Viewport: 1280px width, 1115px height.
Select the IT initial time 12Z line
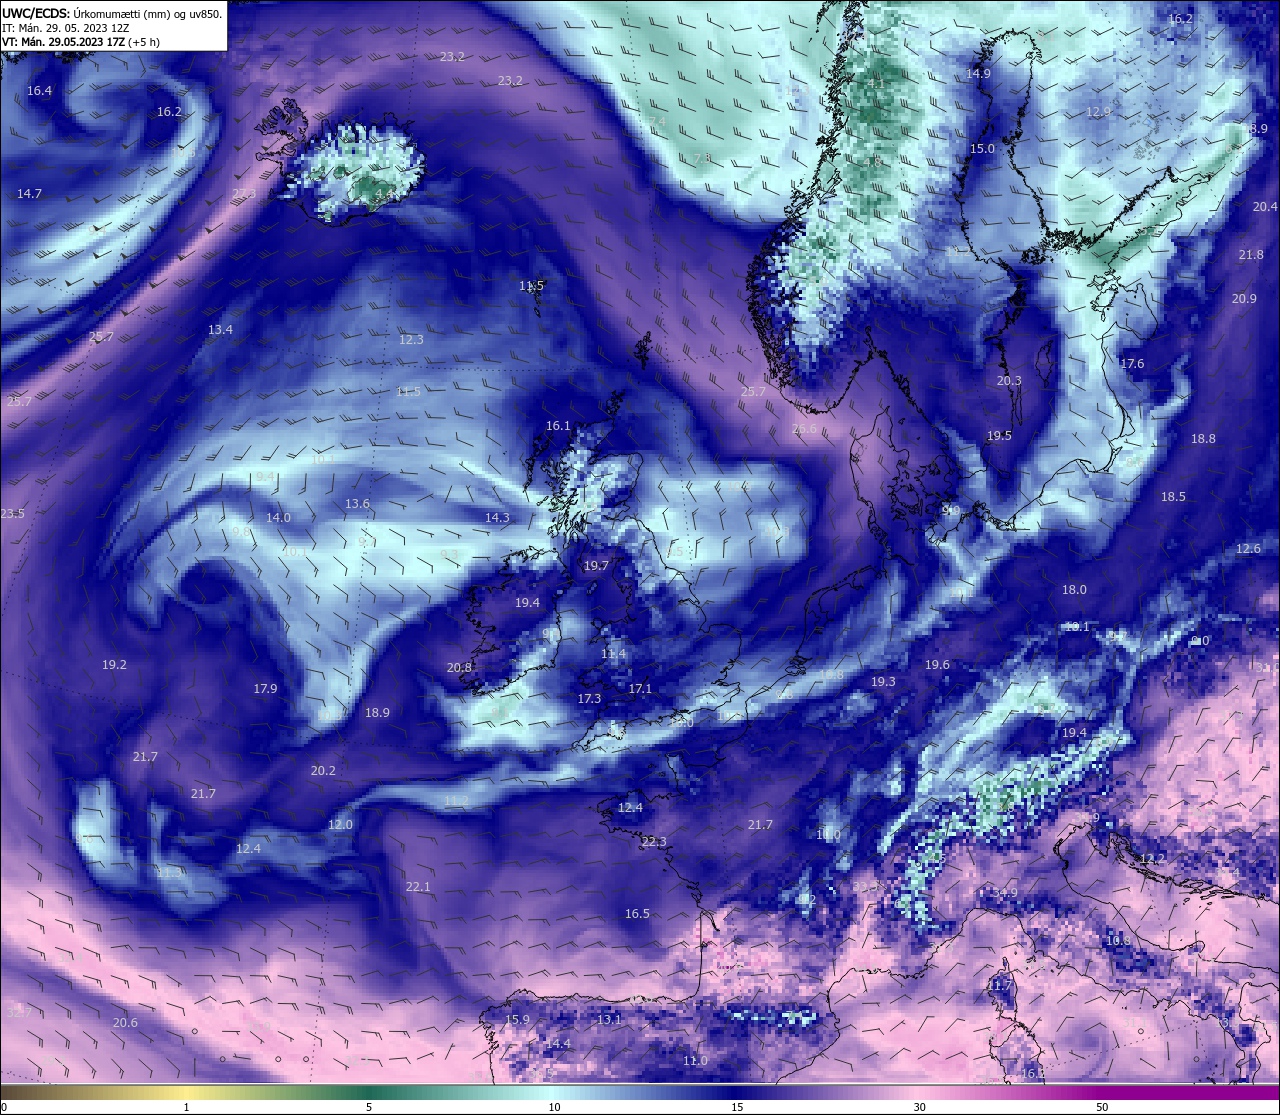point(66,28)
